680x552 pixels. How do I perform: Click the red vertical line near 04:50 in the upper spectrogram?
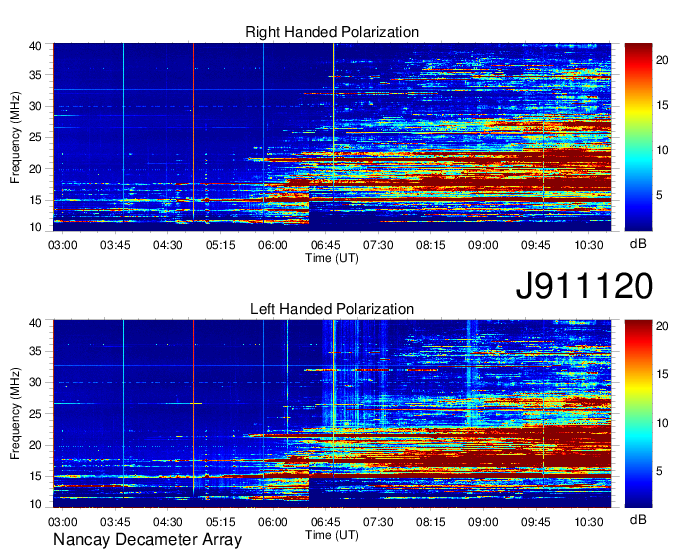point(193,132)
